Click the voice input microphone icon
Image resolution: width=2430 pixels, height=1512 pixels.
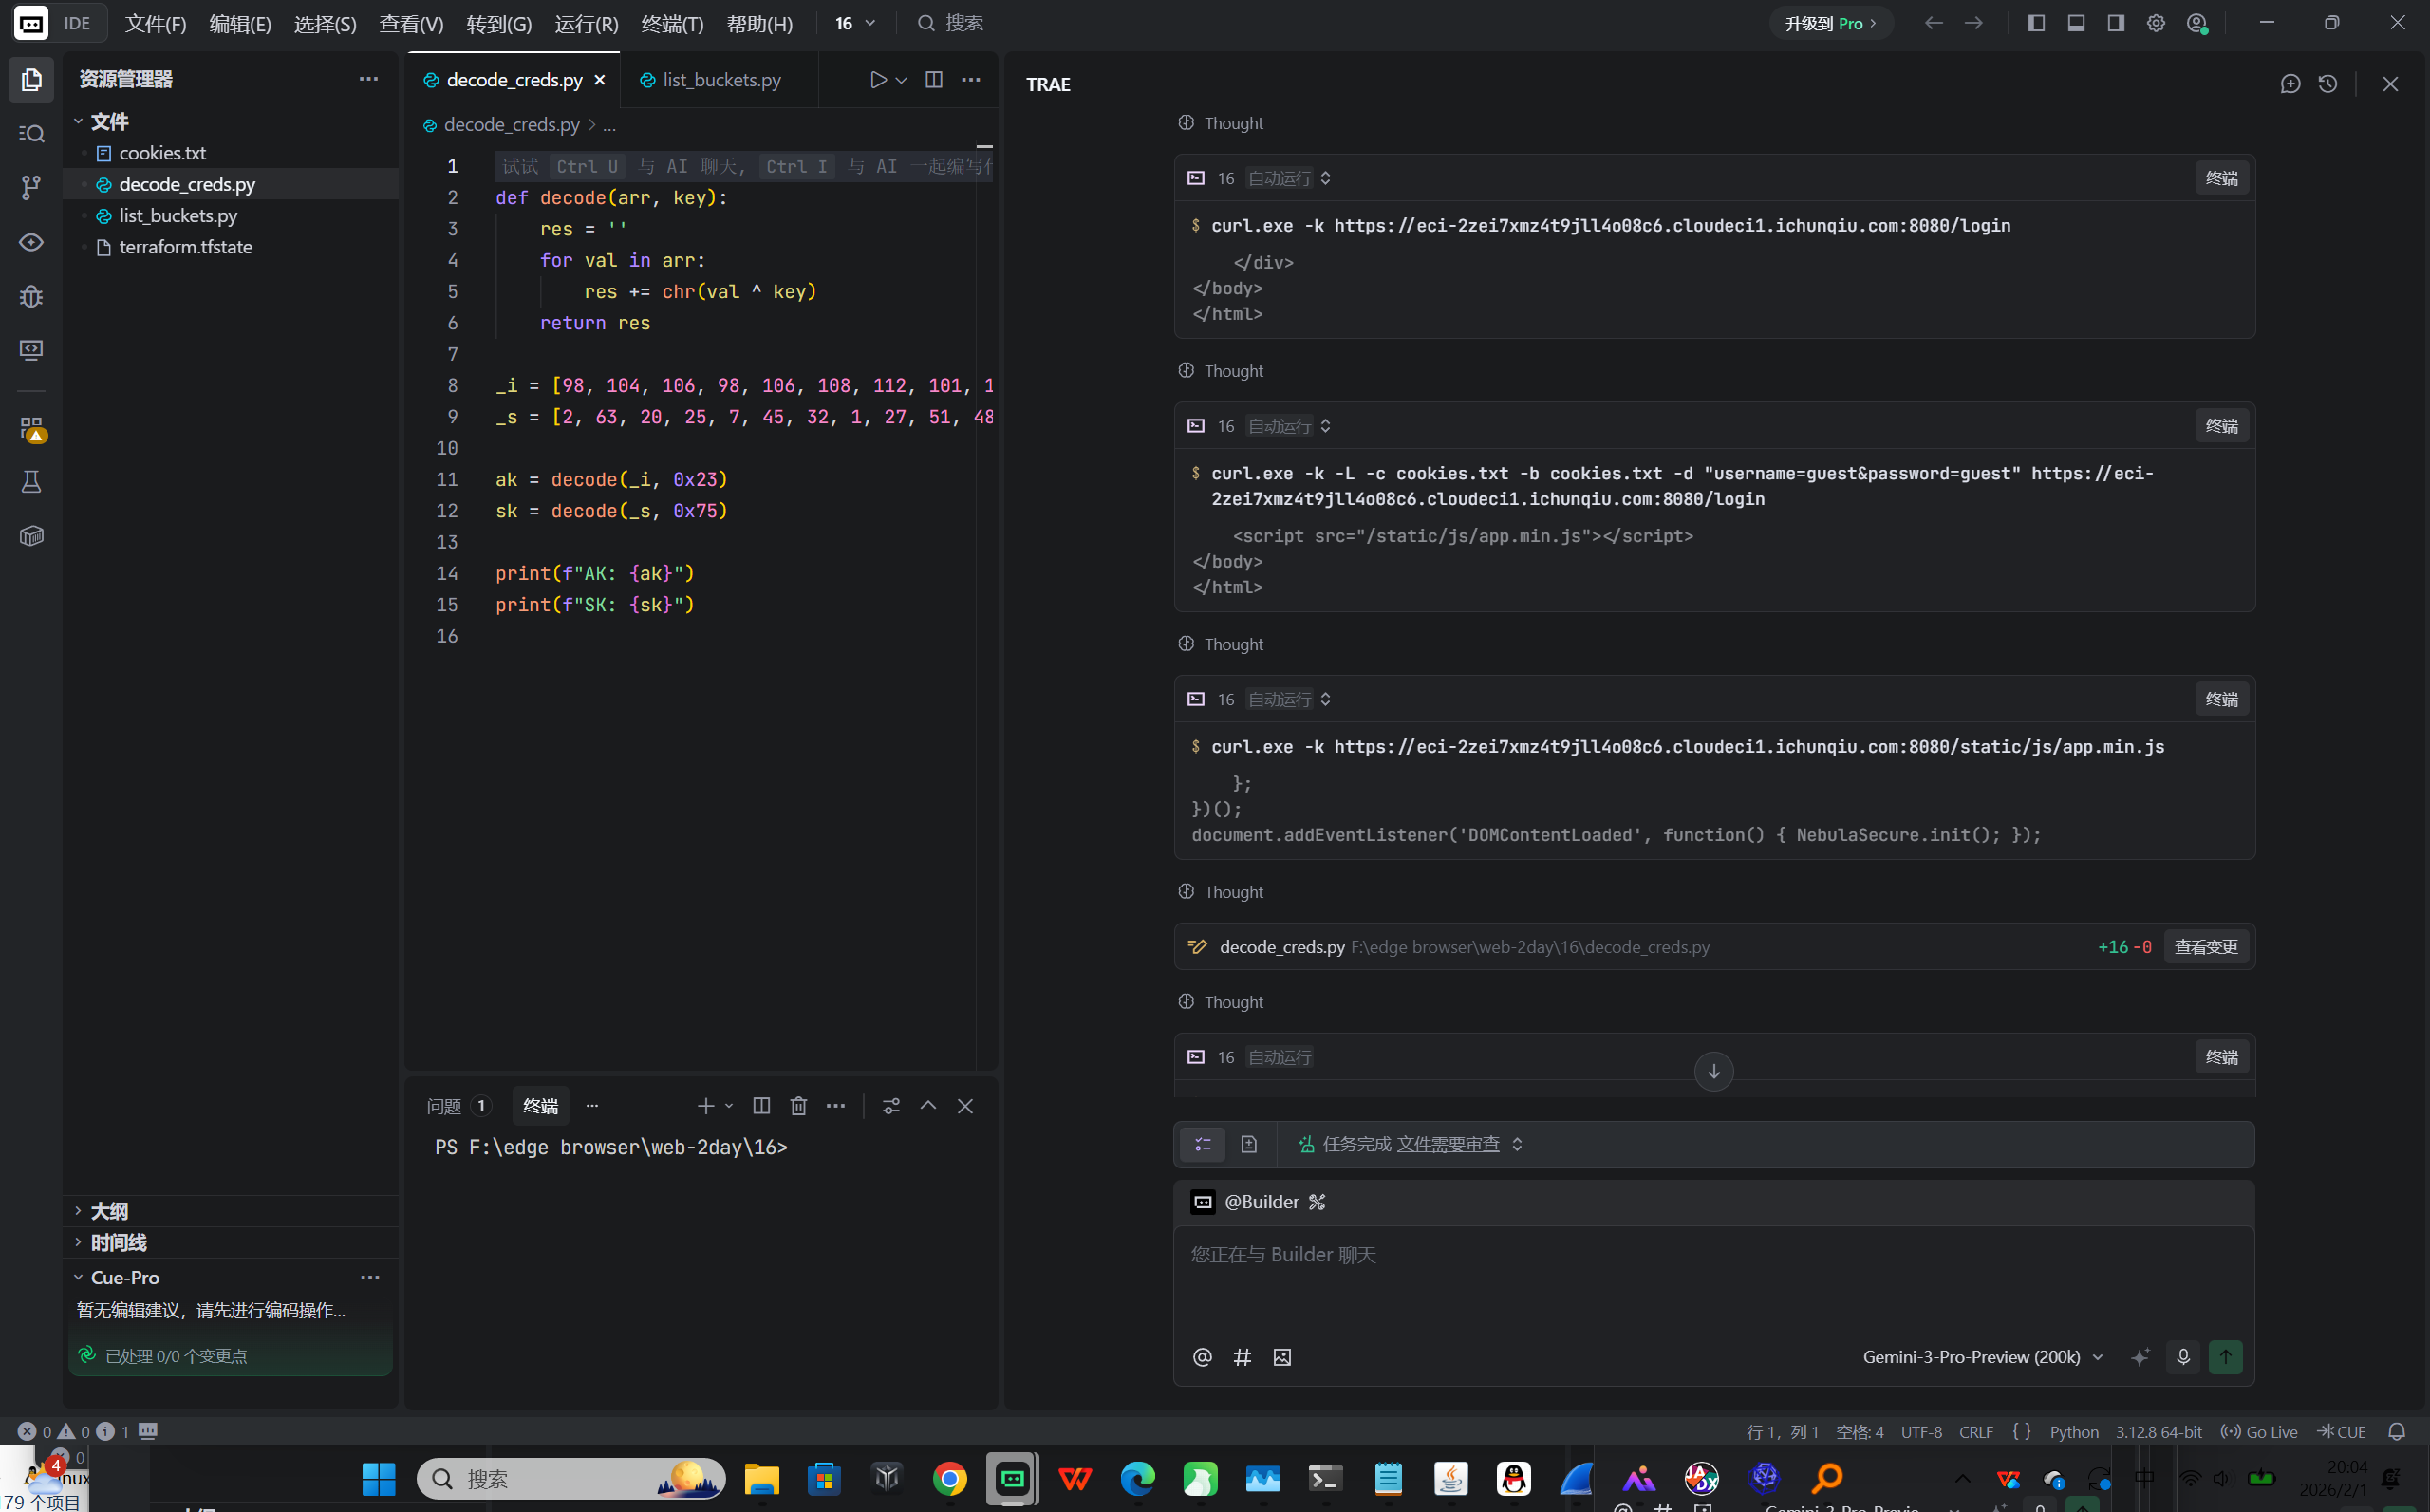(2183, 1357)
